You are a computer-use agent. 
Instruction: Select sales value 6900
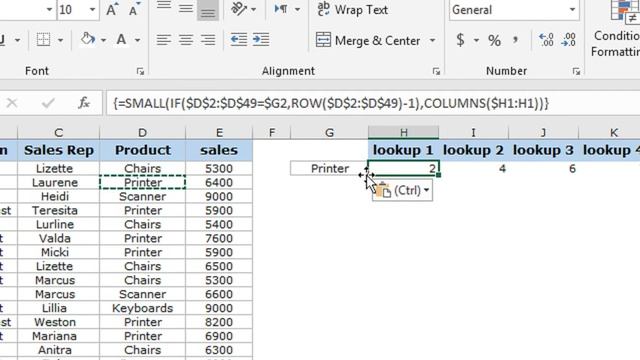pos(219,336)
